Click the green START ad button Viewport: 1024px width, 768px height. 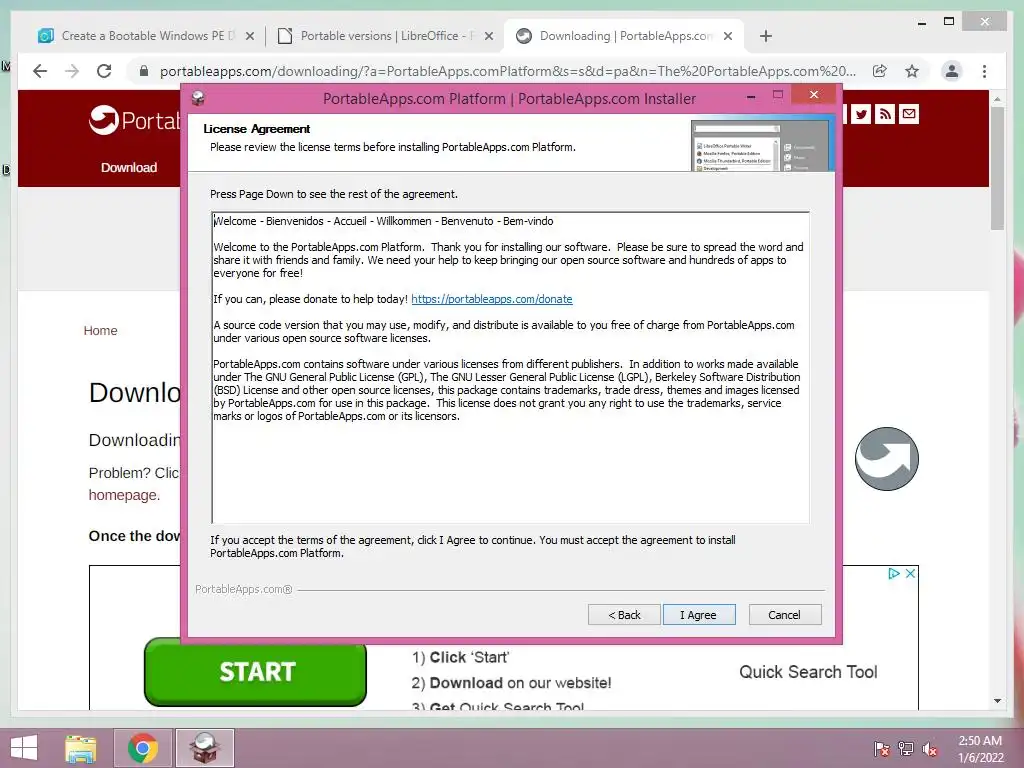tap(255, 672)
